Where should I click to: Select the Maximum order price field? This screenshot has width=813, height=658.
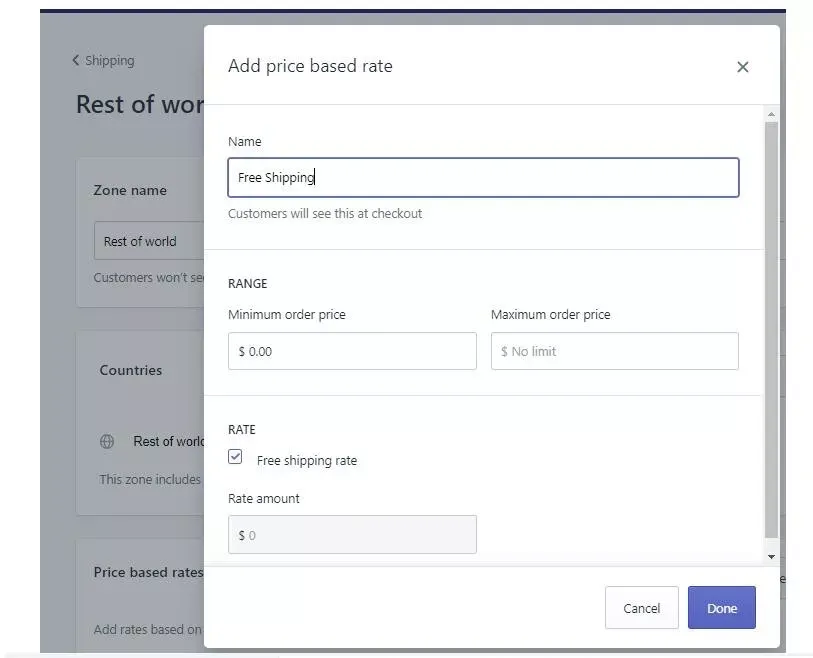point(614,352)
